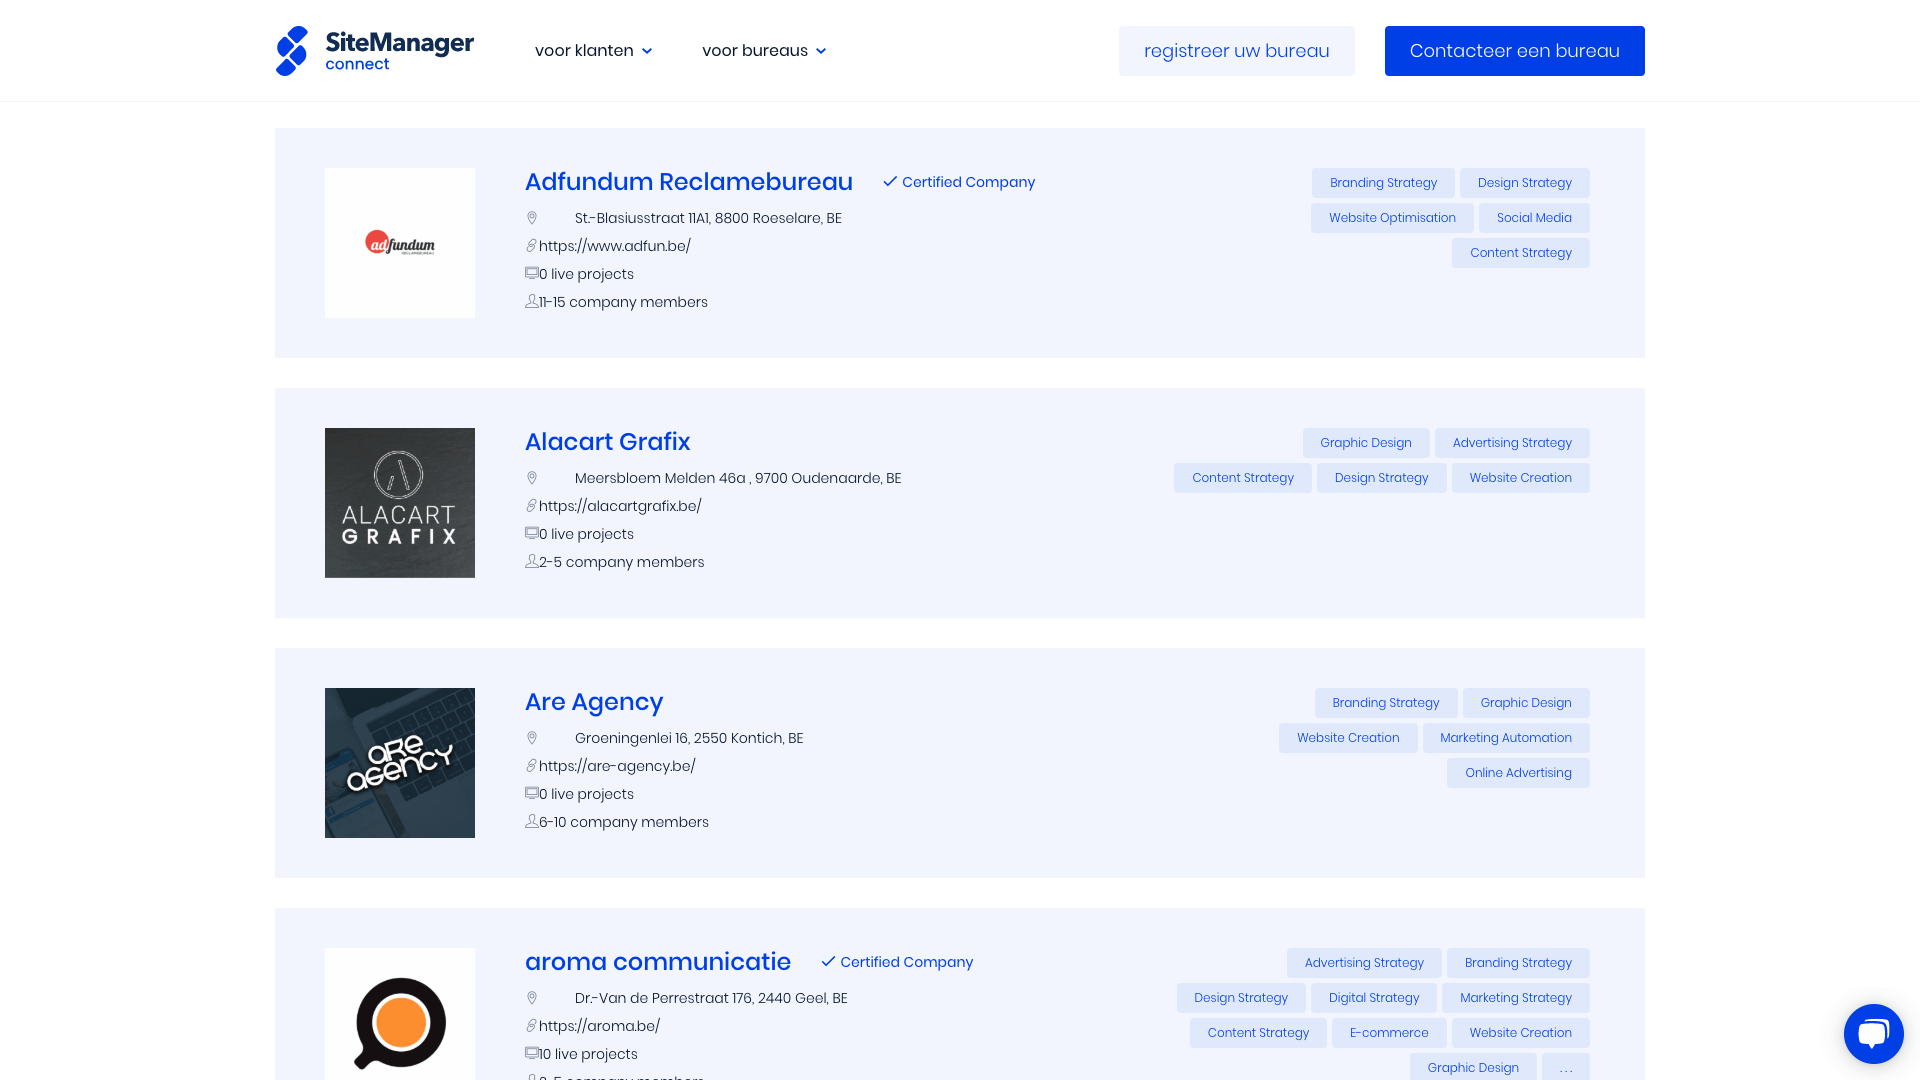Image resolution: width=1920 pixels, height=1080 pixels.
Task: Select the 'Digital Strategy' tag
Action: tap(1373, 998)
